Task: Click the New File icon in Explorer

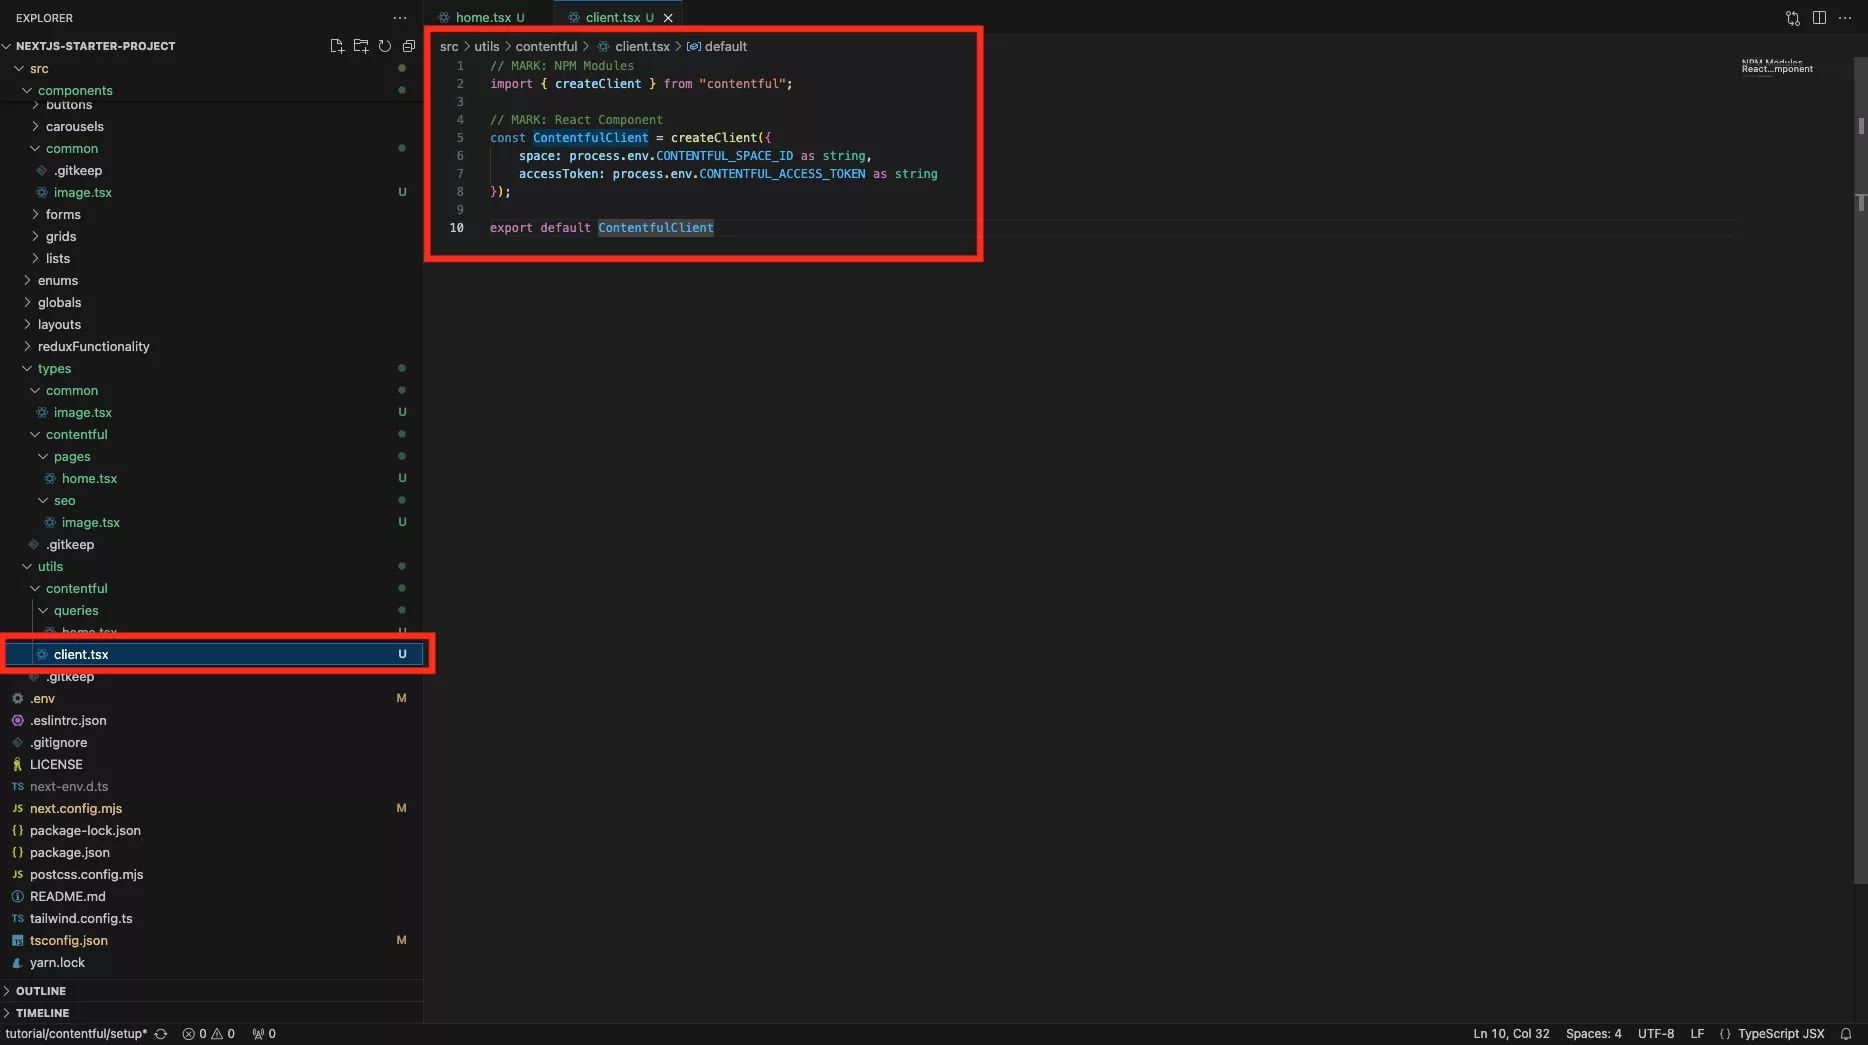Action: [x=337, y=46]
